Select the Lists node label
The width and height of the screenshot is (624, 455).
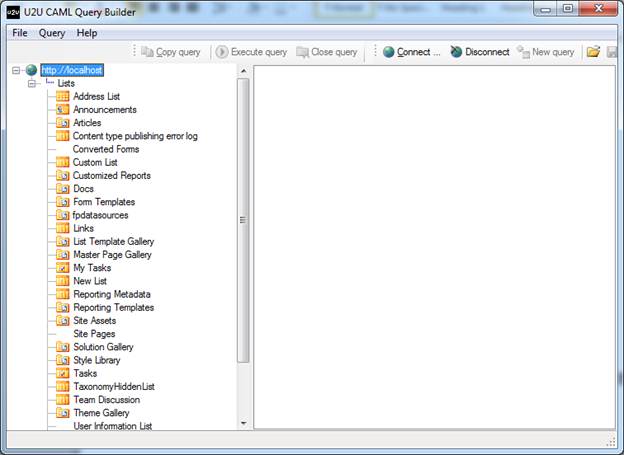(x=66, y=83)
